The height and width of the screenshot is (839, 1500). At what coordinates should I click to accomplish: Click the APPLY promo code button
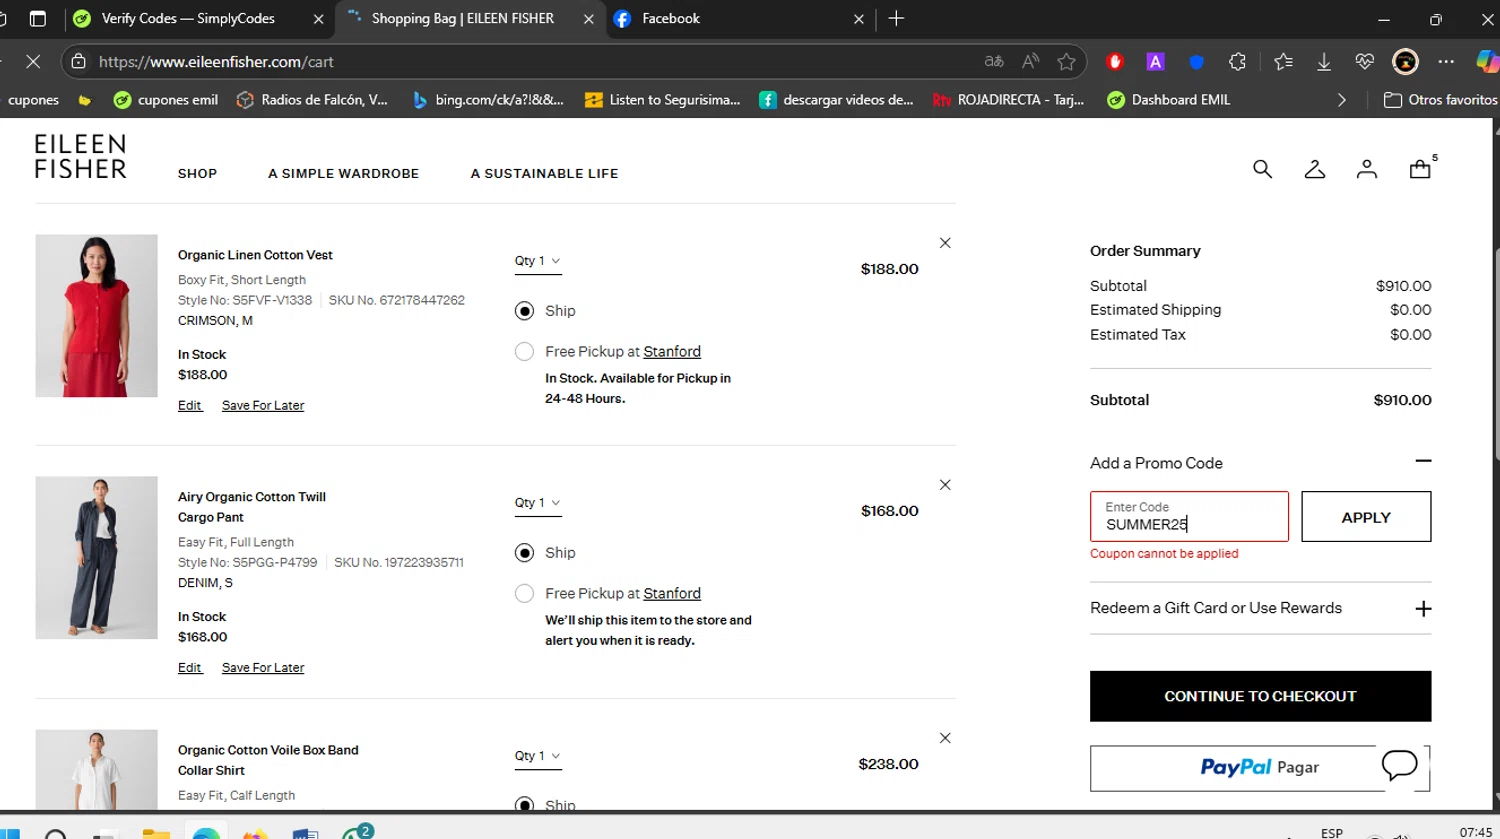tap(1366, 517)
